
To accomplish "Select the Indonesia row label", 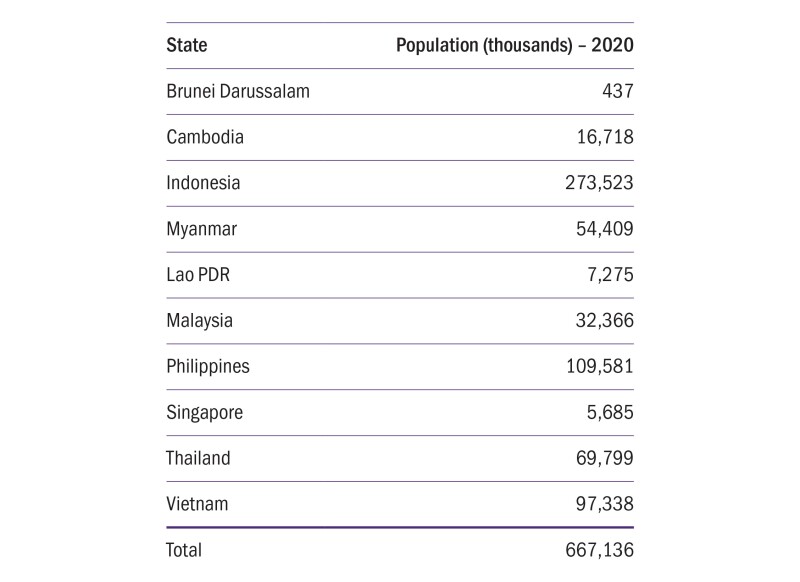I will [204, 183].
